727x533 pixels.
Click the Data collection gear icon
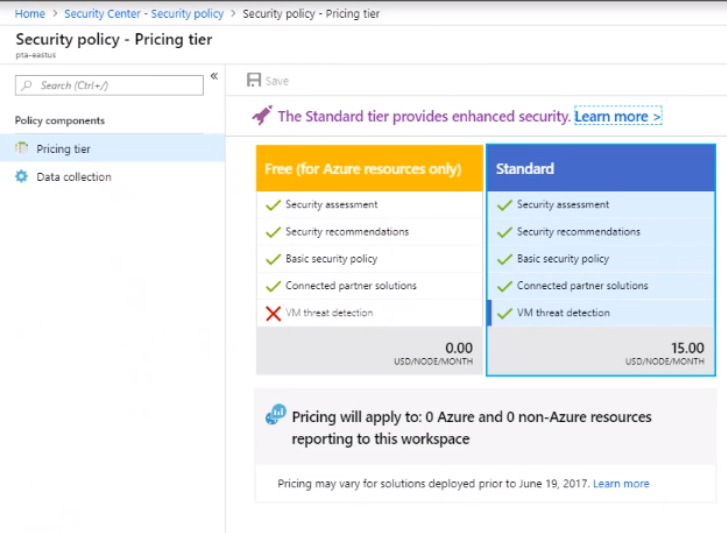[x=22, y=177]
